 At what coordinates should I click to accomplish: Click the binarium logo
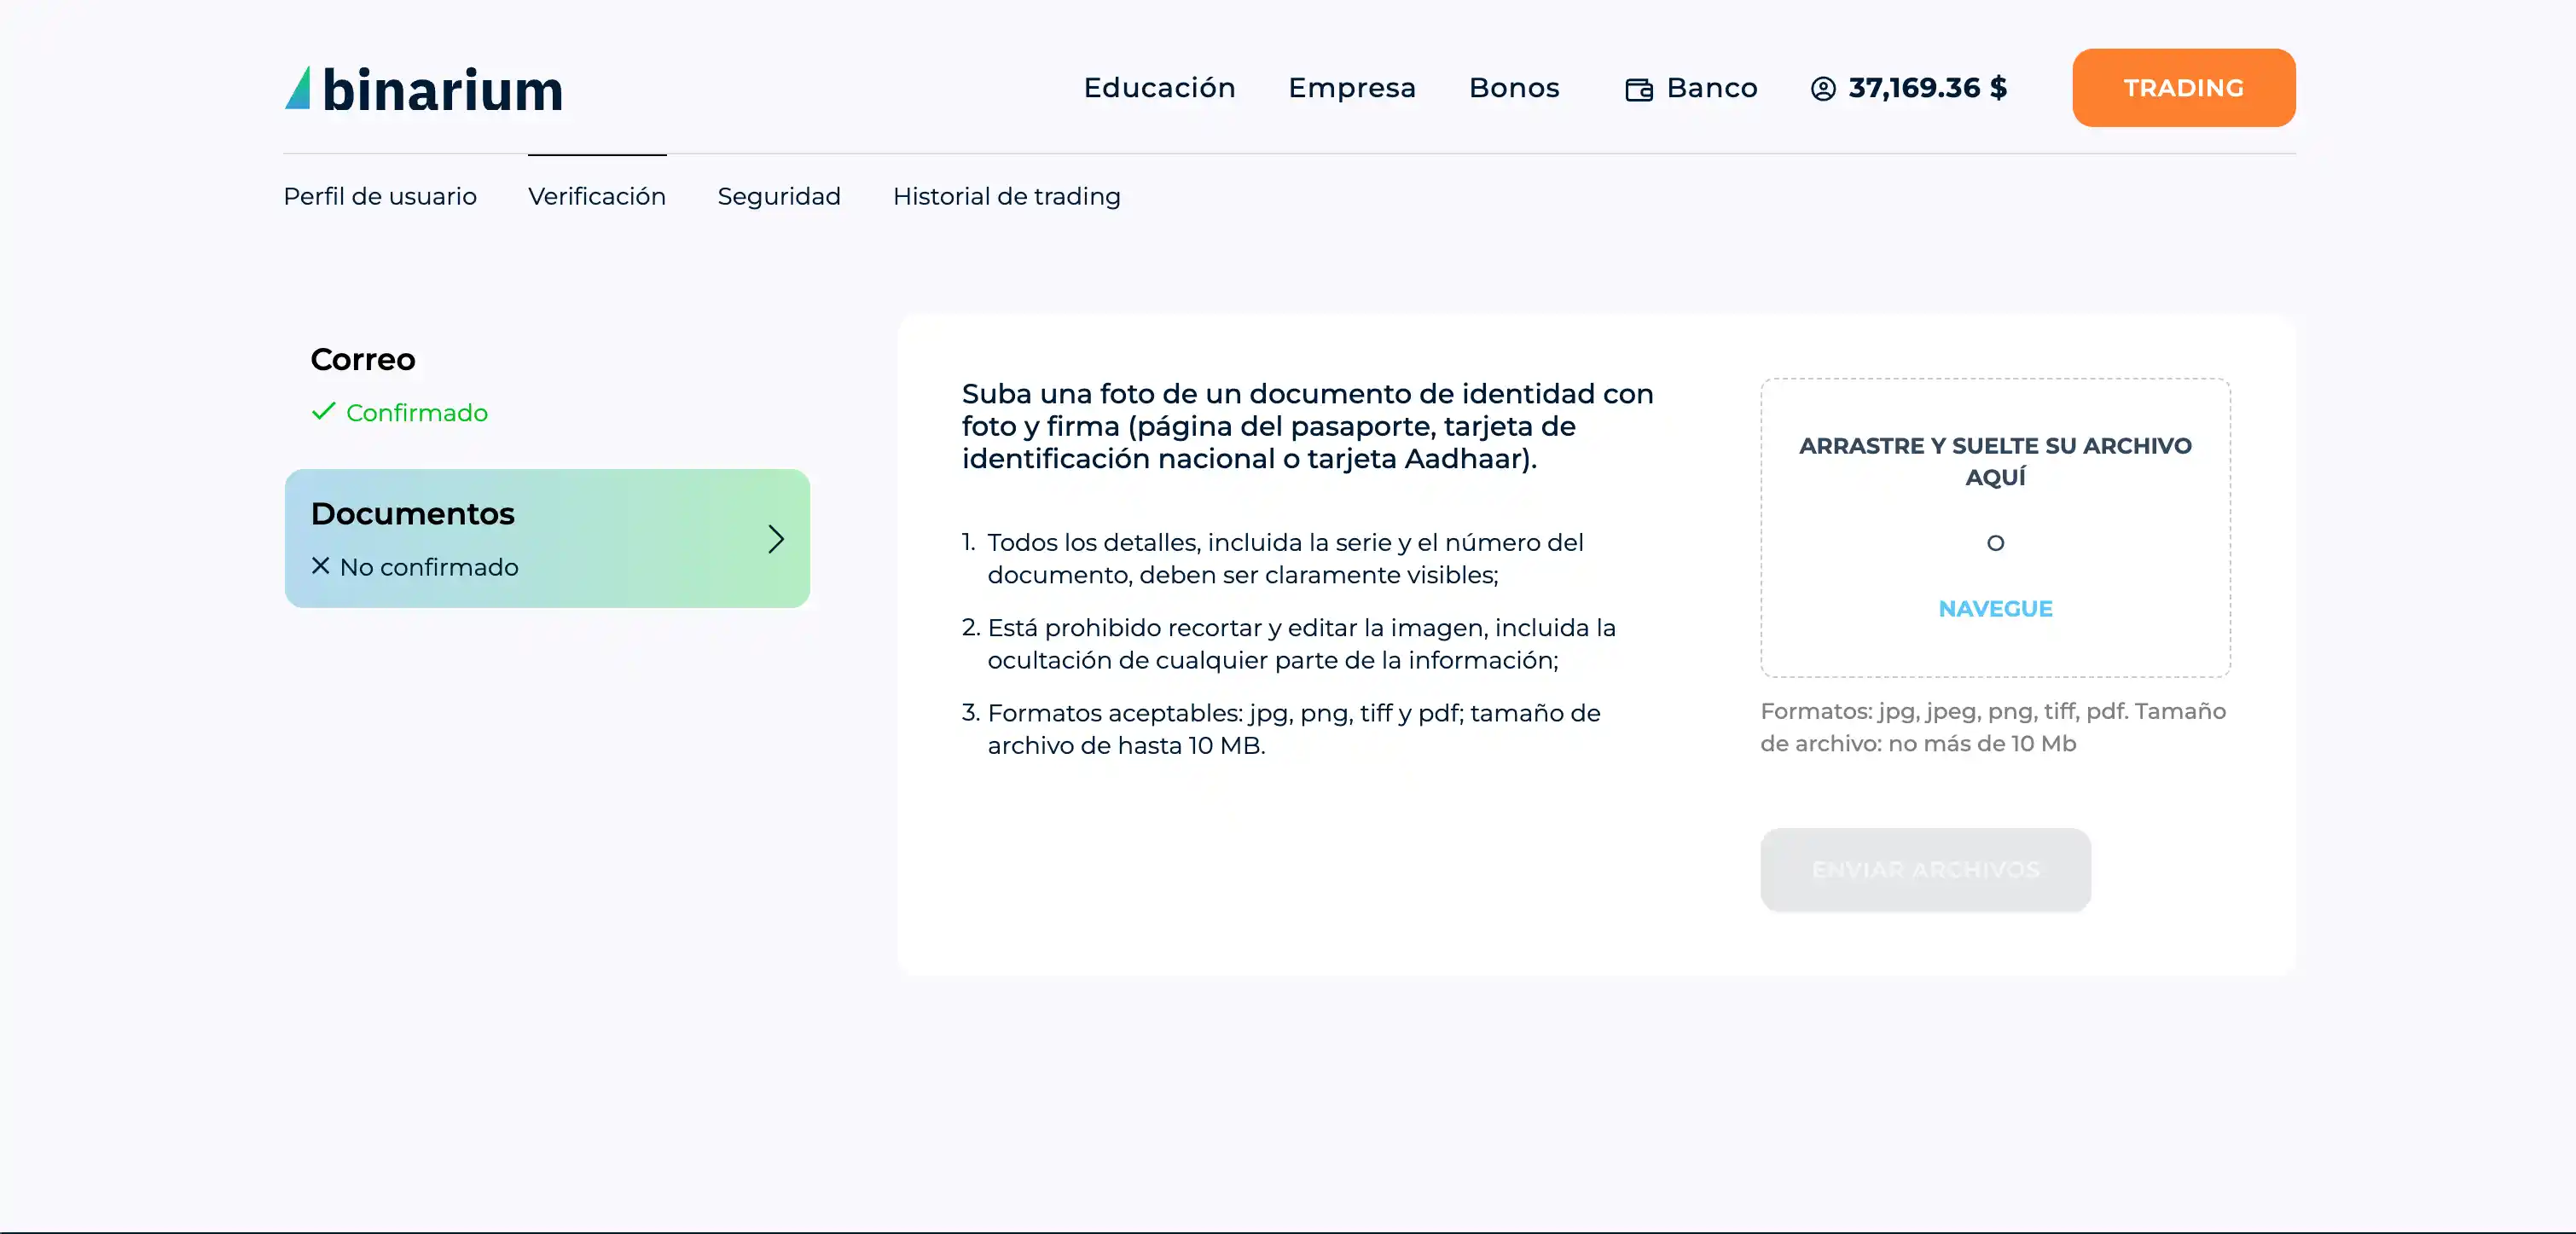coord(424,89)
